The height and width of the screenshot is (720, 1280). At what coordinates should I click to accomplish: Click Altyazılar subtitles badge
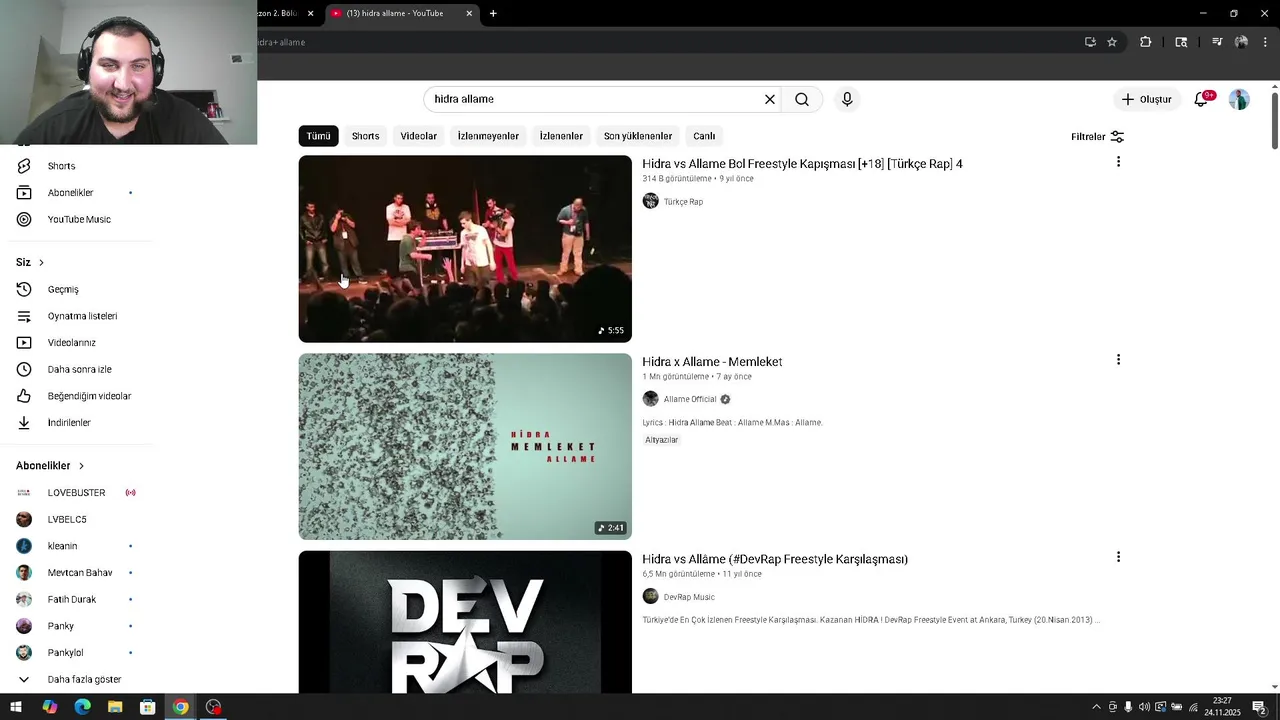click(662, 440)
